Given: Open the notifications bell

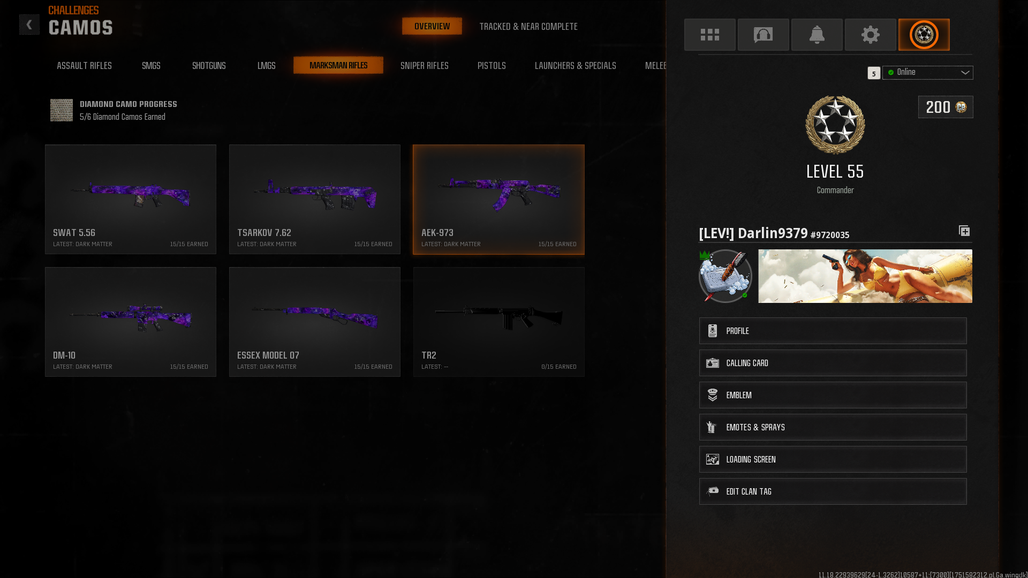Looking at the screenshot, I should pos(817,35).
